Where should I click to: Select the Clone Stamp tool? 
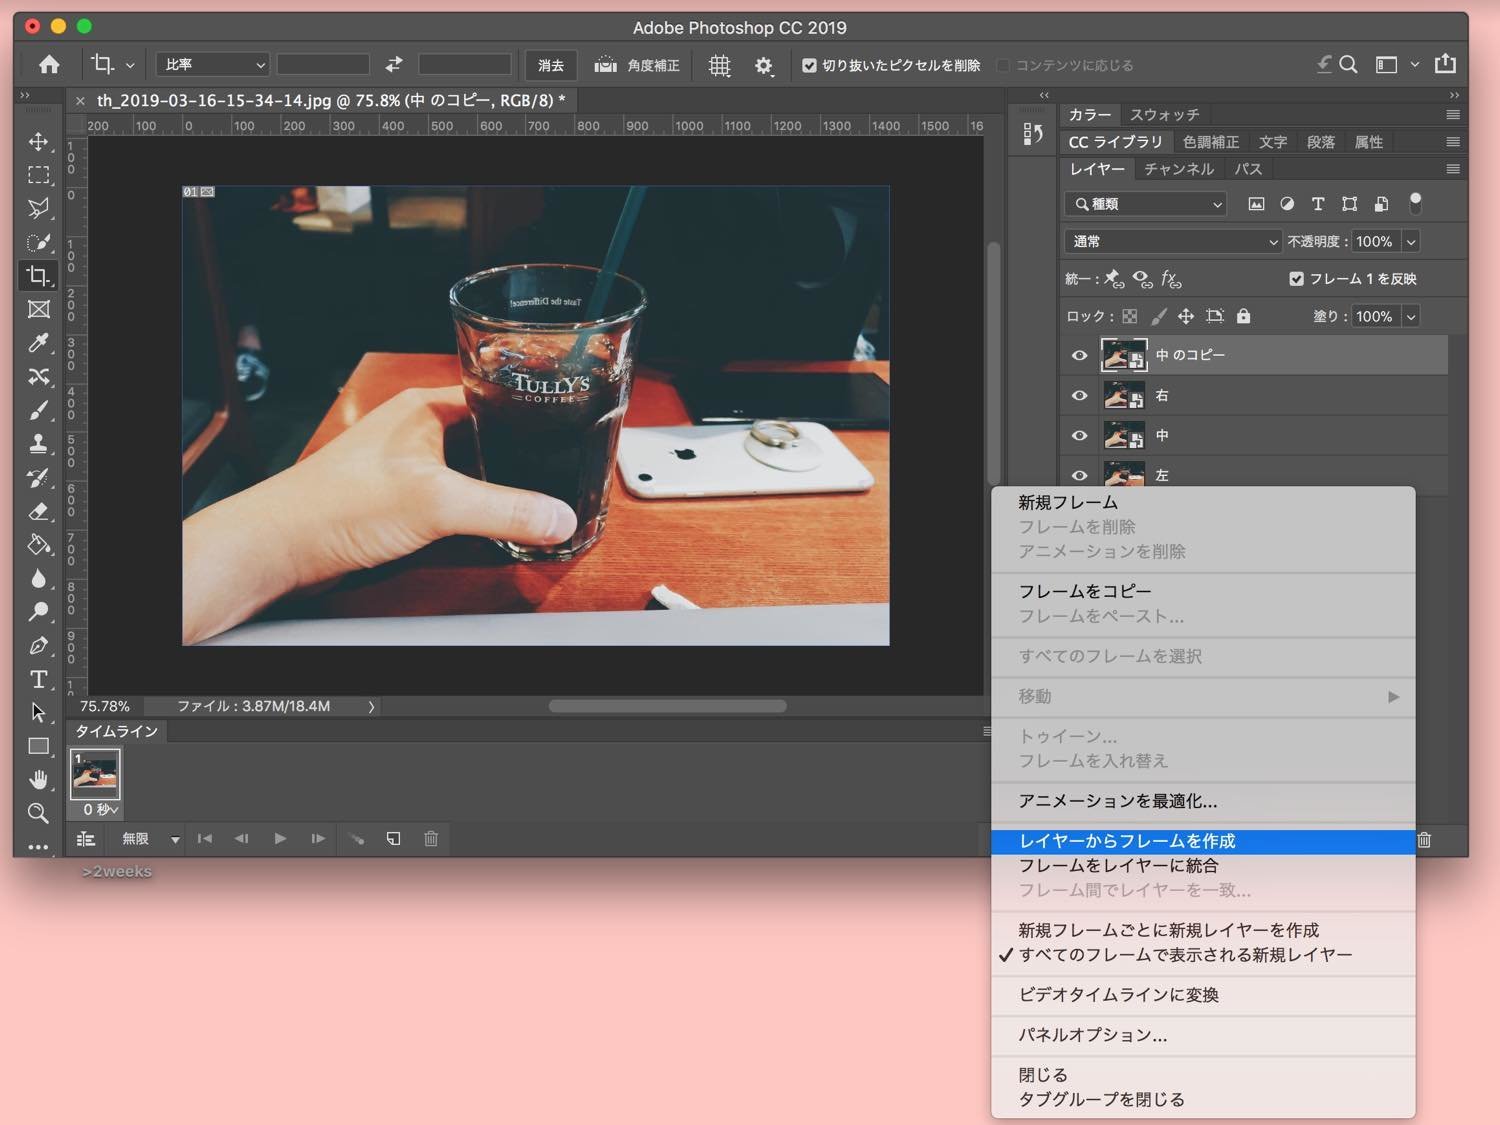[38, 444]
